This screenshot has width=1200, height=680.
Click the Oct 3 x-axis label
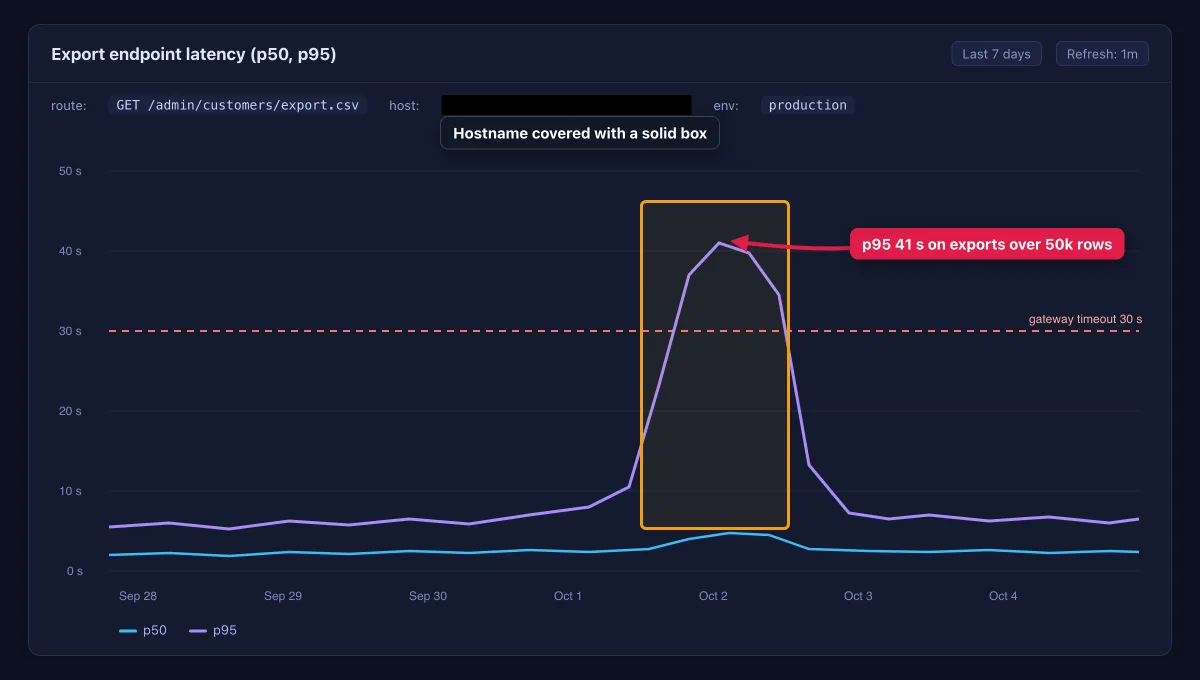click(858, 596)
